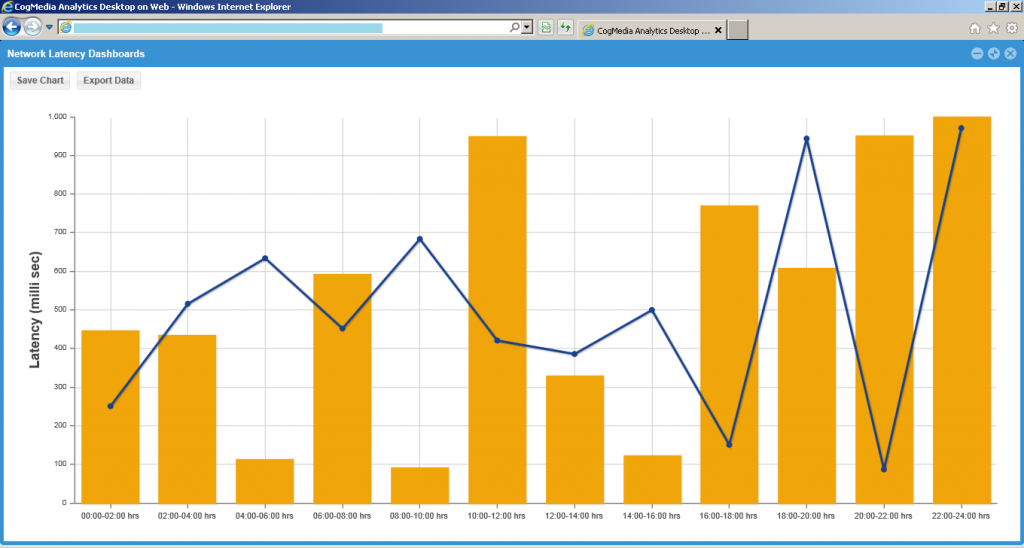Select the CogMedia Analytics Desktop tab
Viewport: 1024px width, 548px height.
click(x=645, y=30)
